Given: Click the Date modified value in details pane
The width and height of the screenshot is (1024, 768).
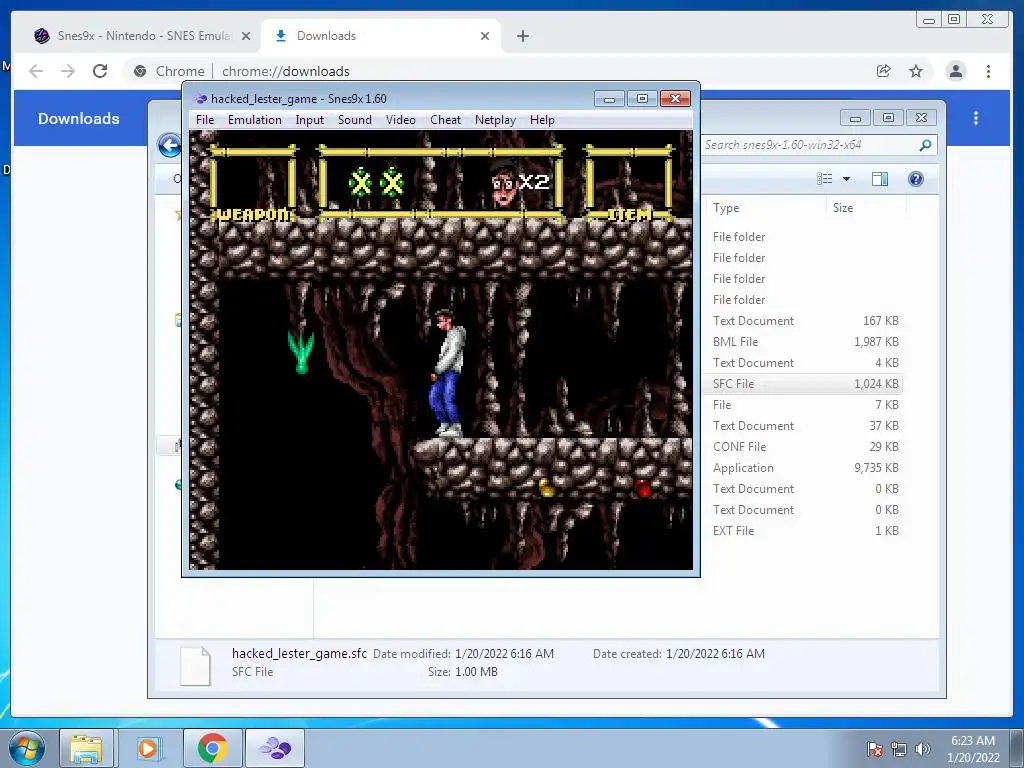Looking at the screenshot, I should (x=504, y=653).
